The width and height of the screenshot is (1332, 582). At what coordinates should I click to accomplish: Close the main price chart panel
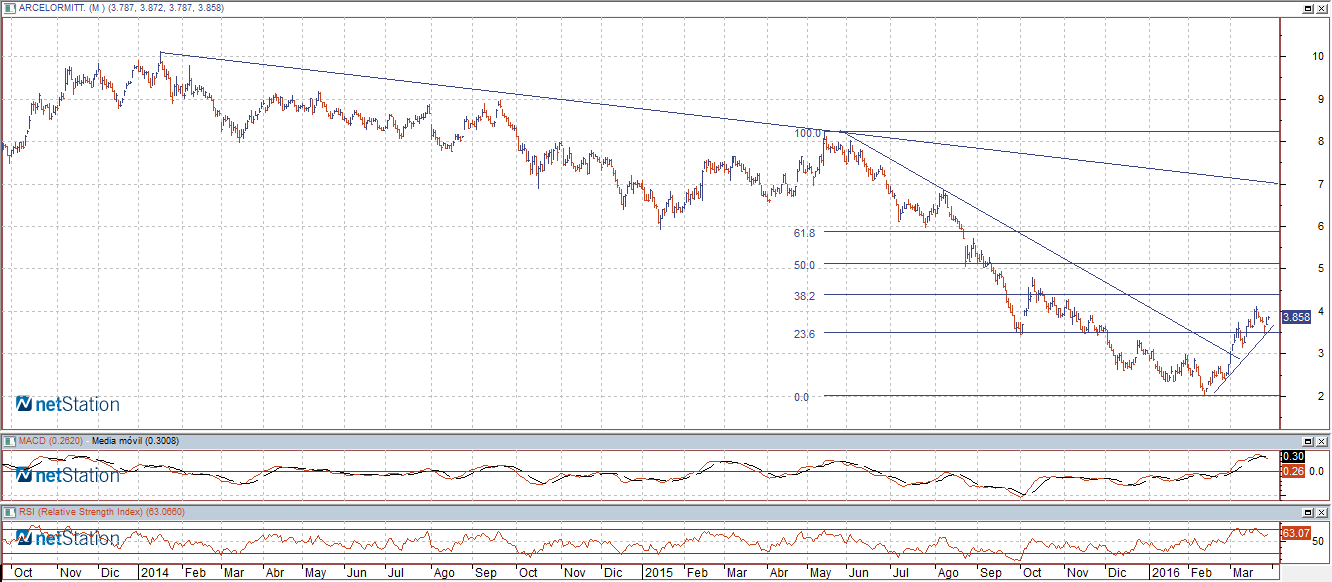[1322, 8]
